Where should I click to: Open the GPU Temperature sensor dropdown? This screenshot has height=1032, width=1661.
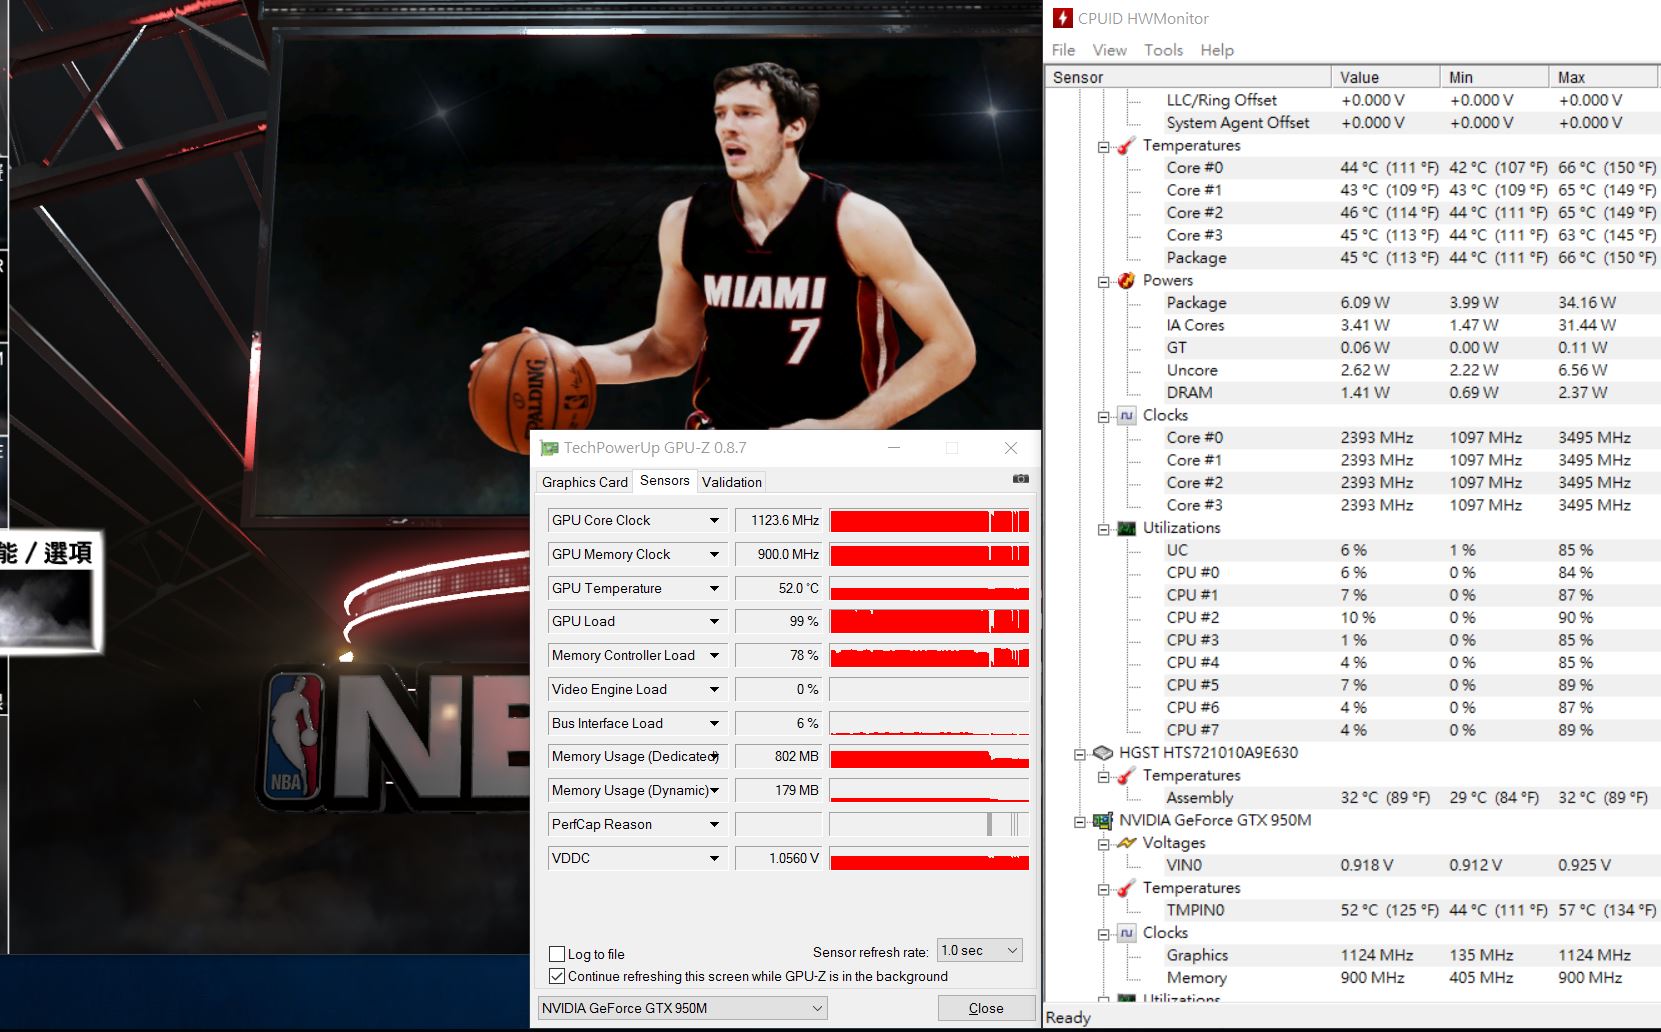tap(714, 588)
